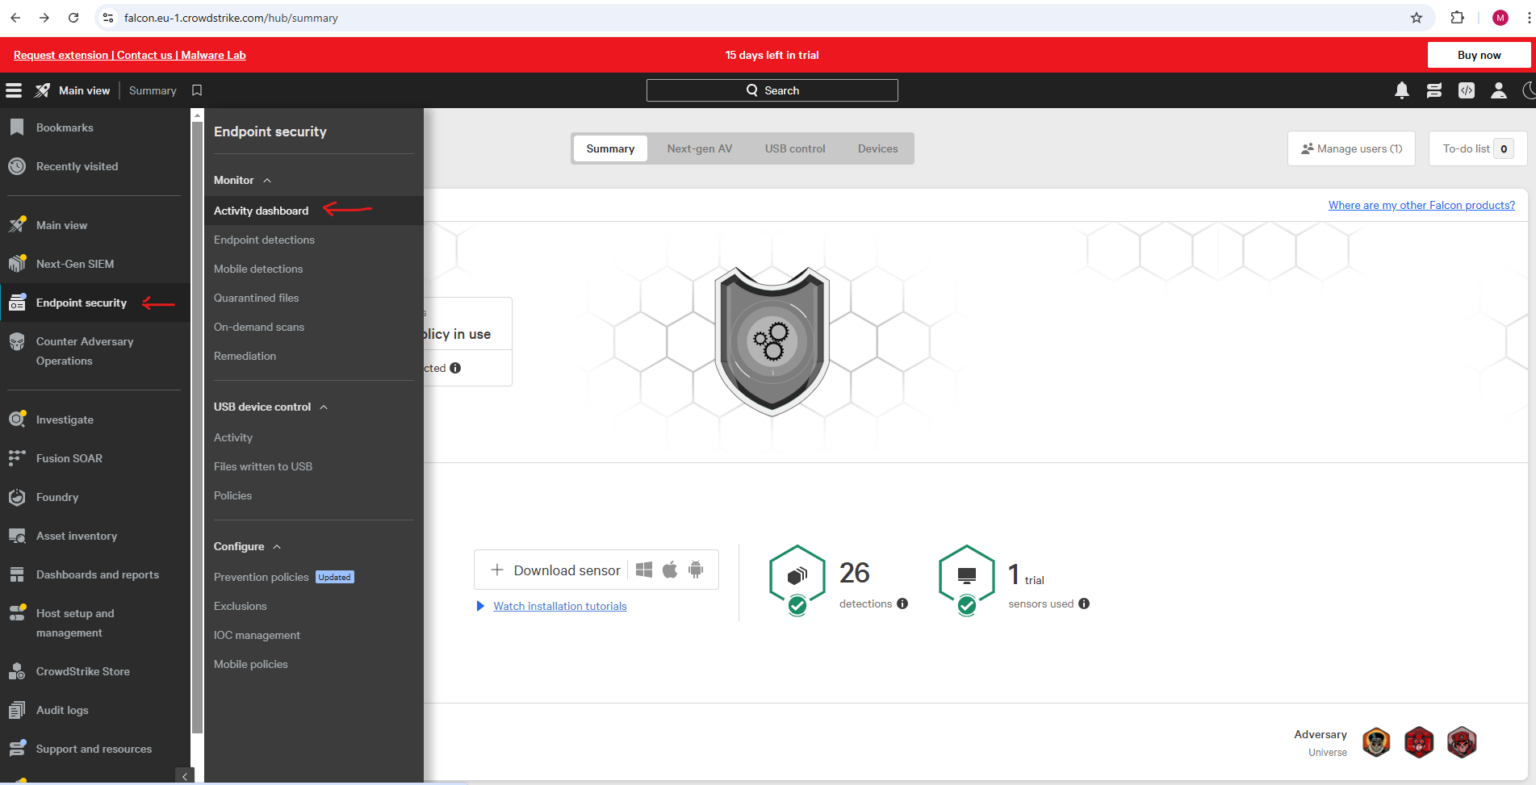Viewport: 1536px width, 785px height.
Task: Open the Foundry section
Action: click(57, 497)
